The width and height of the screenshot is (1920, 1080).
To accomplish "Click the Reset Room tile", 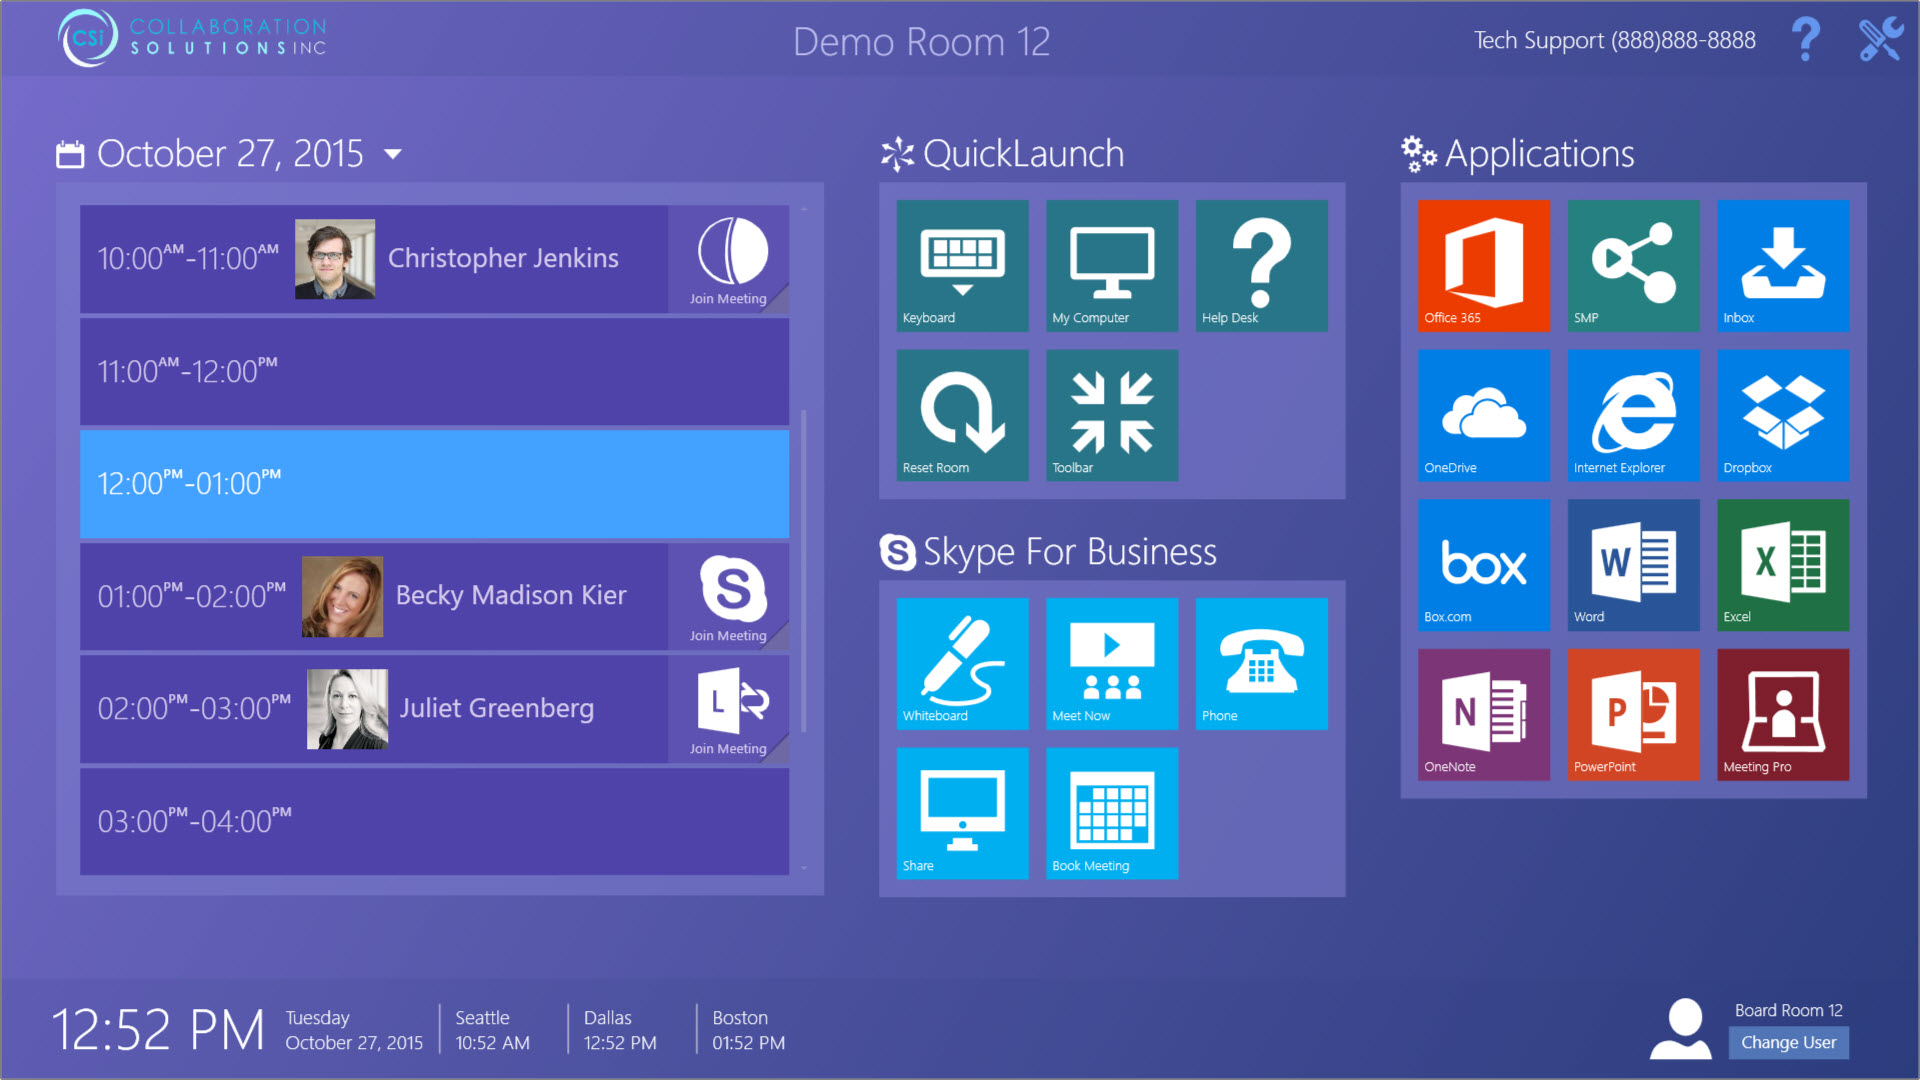I will coord(962,415).
